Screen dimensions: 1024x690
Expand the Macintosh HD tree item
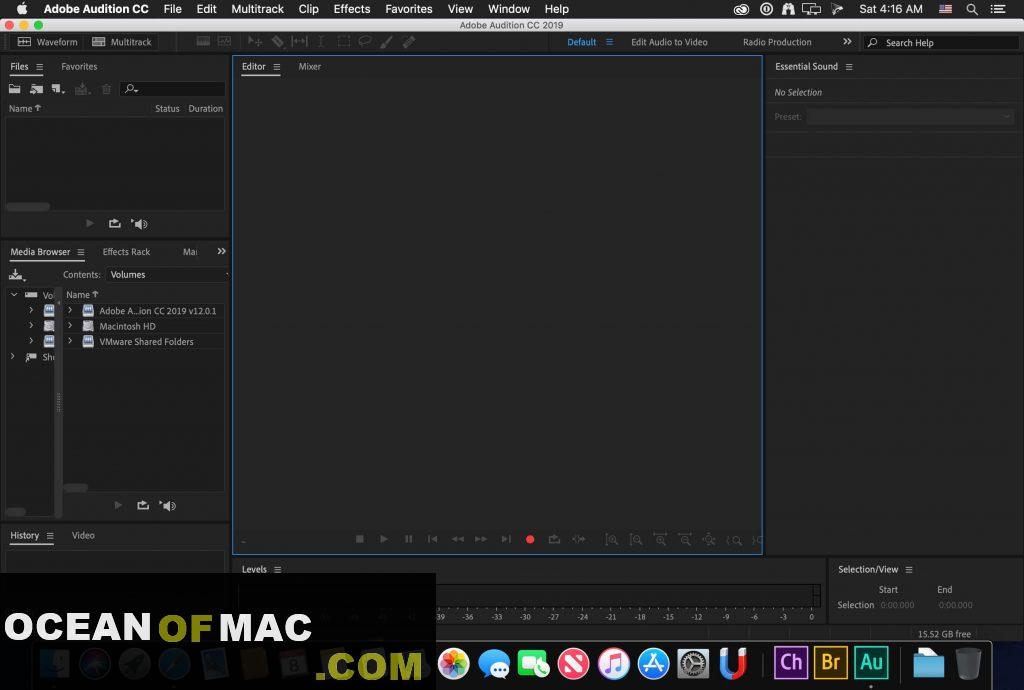click(x=70, y=326)
